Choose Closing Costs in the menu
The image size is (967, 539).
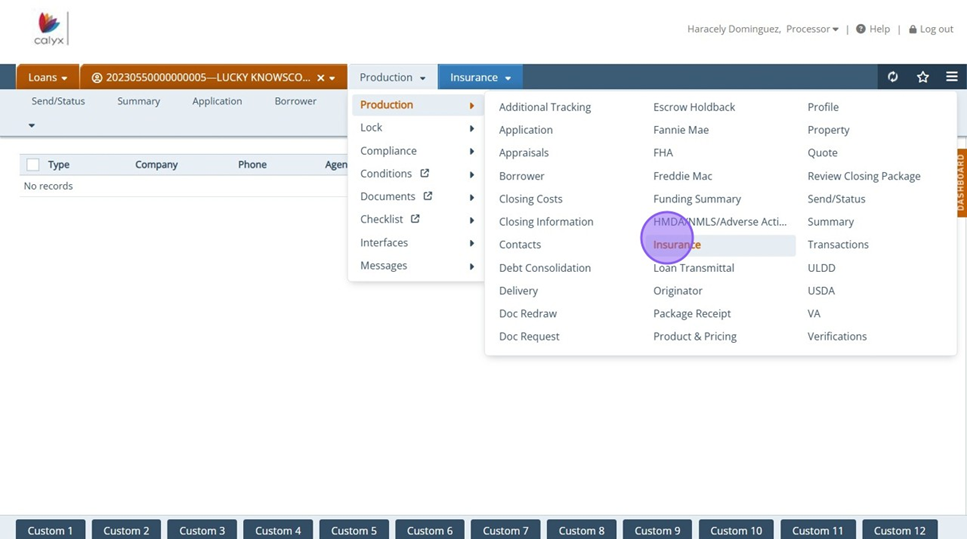coord(530,199)
